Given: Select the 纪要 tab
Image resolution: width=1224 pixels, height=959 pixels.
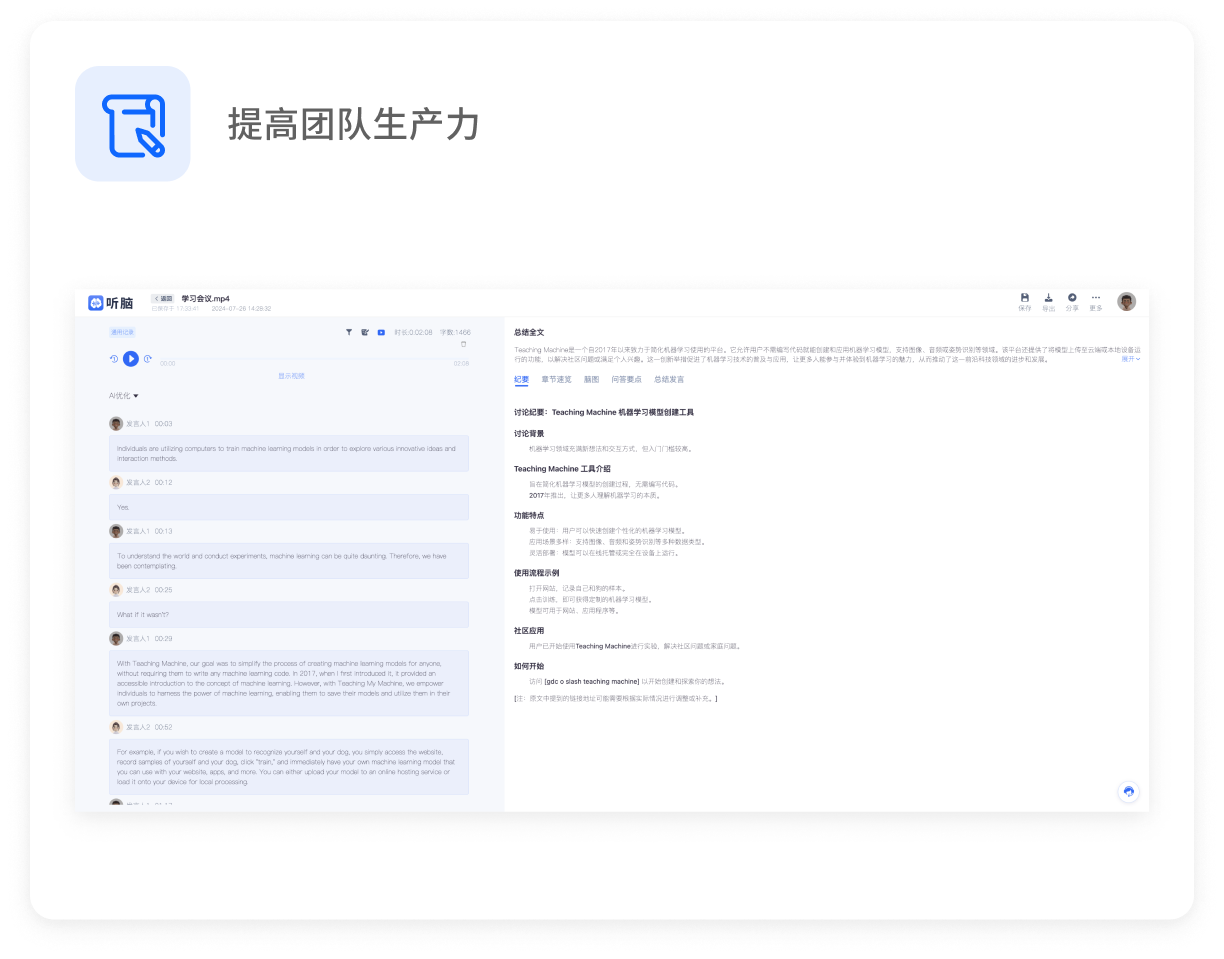Looking at the screenshot, I should pos(521,380).
